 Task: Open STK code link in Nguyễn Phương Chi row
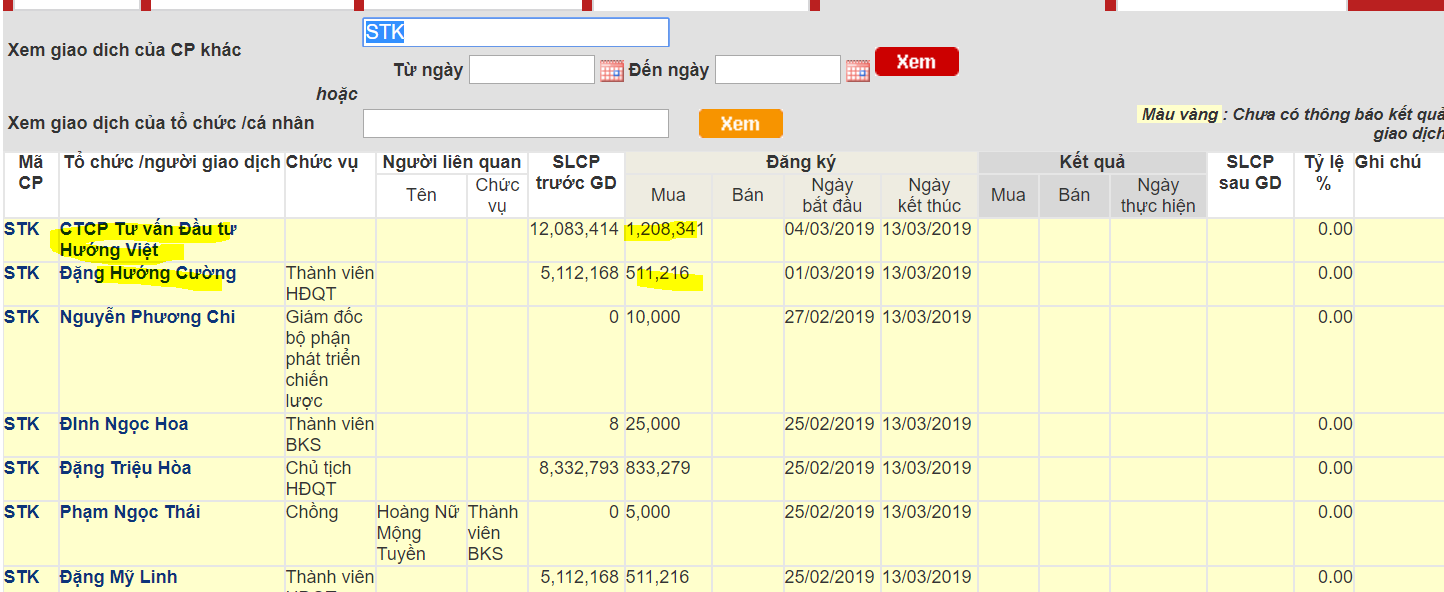point(22,317)
